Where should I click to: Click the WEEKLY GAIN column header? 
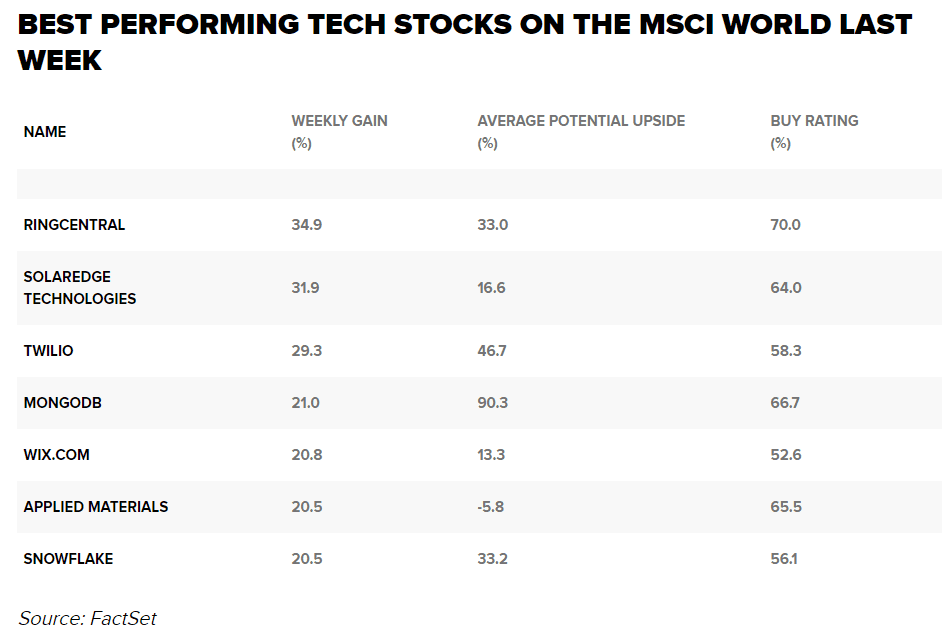pyautogui.click(x=339, y=121)
